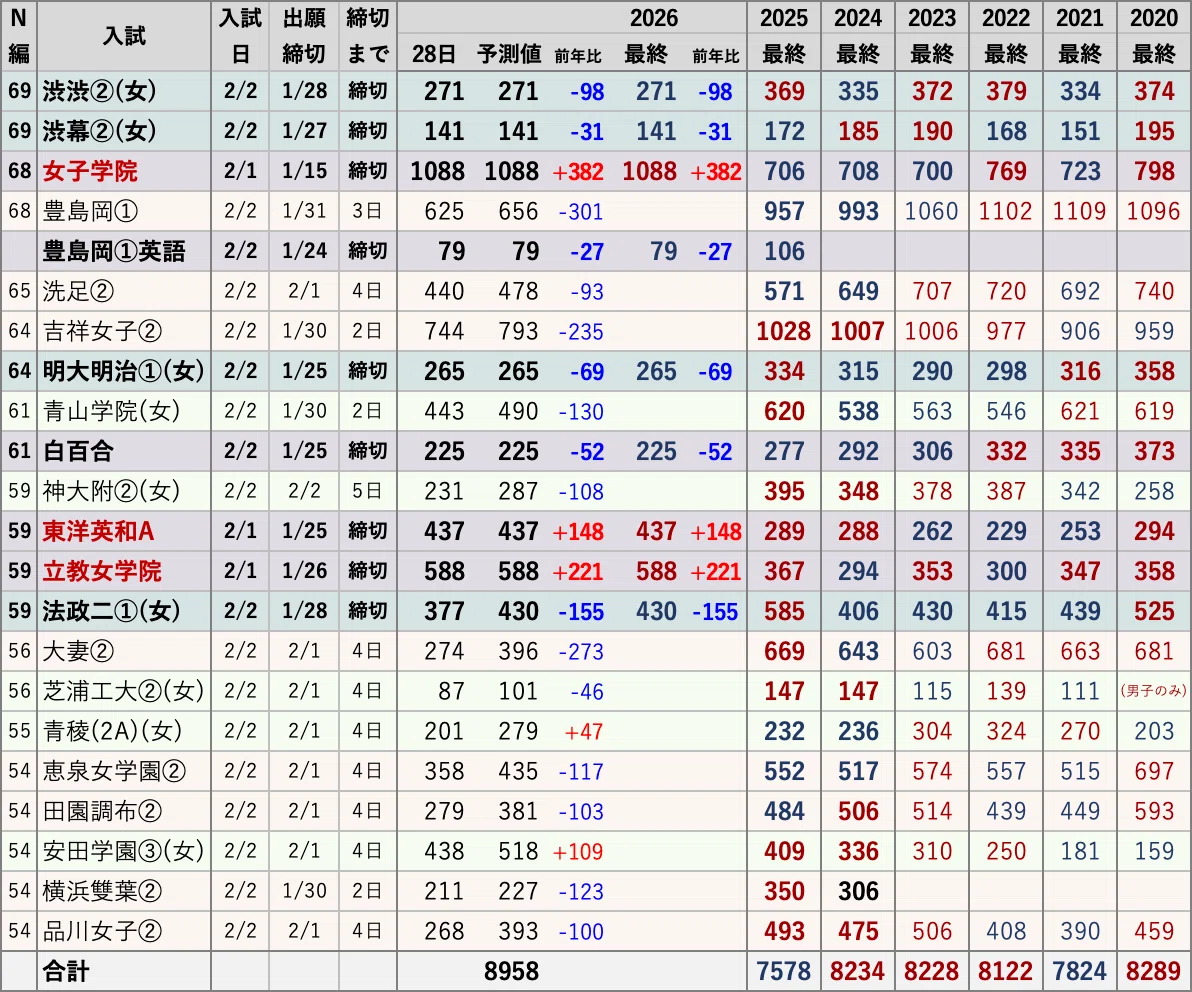
Task: Select the 大妻② row label
Action: click(x=78, y=651)
